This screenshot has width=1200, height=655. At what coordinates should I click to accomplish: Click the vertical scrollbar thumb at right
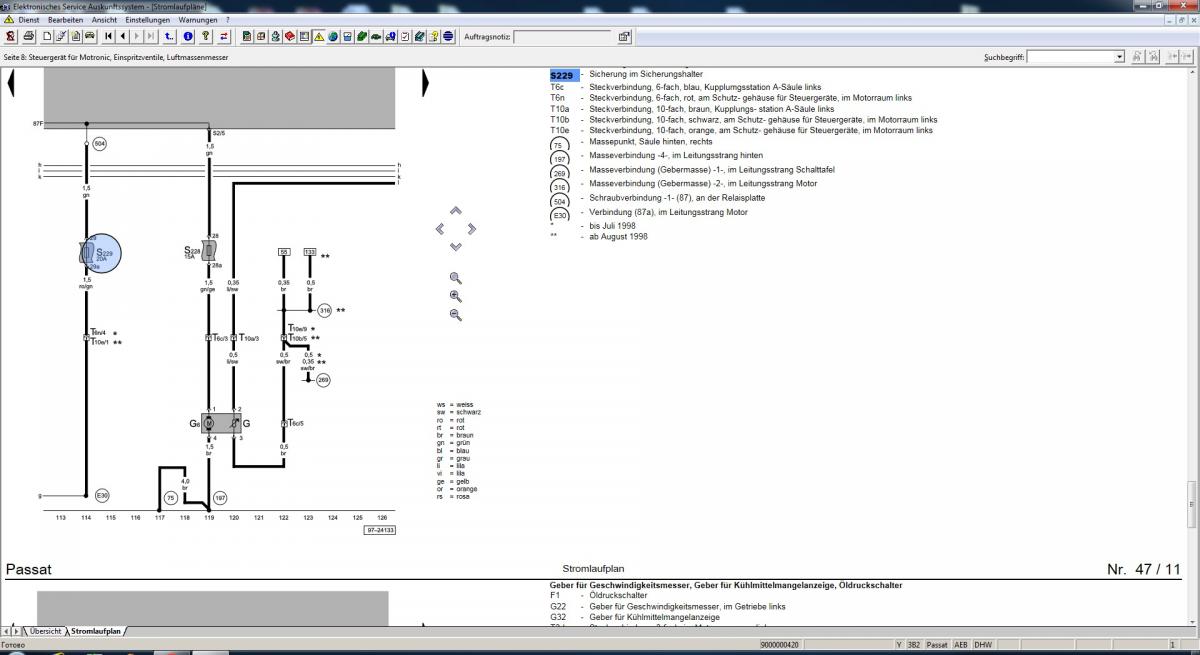coord(1192,503)
